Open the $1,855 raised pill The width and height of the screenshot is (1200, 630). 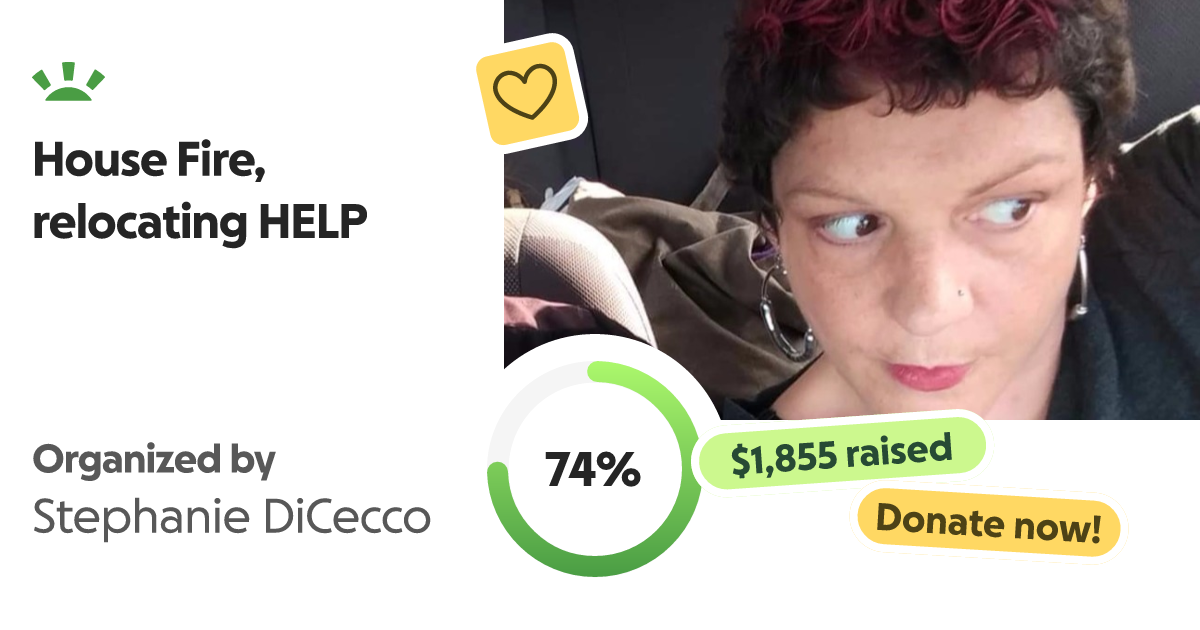pyautogui.click(x=841, y=454)
